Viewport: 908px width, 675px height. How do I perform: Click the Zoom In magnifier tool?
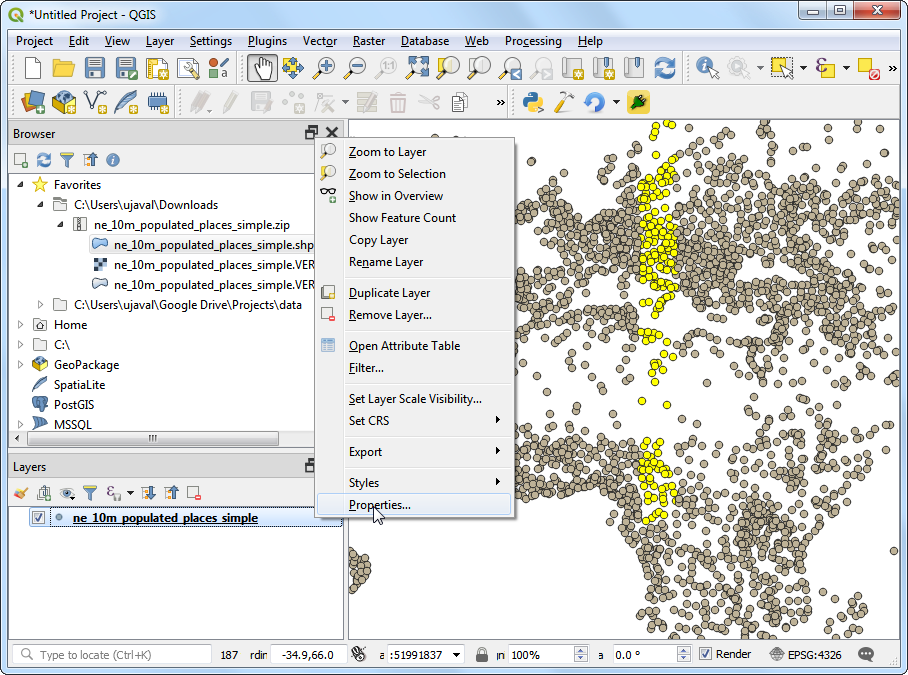[324, 68]
